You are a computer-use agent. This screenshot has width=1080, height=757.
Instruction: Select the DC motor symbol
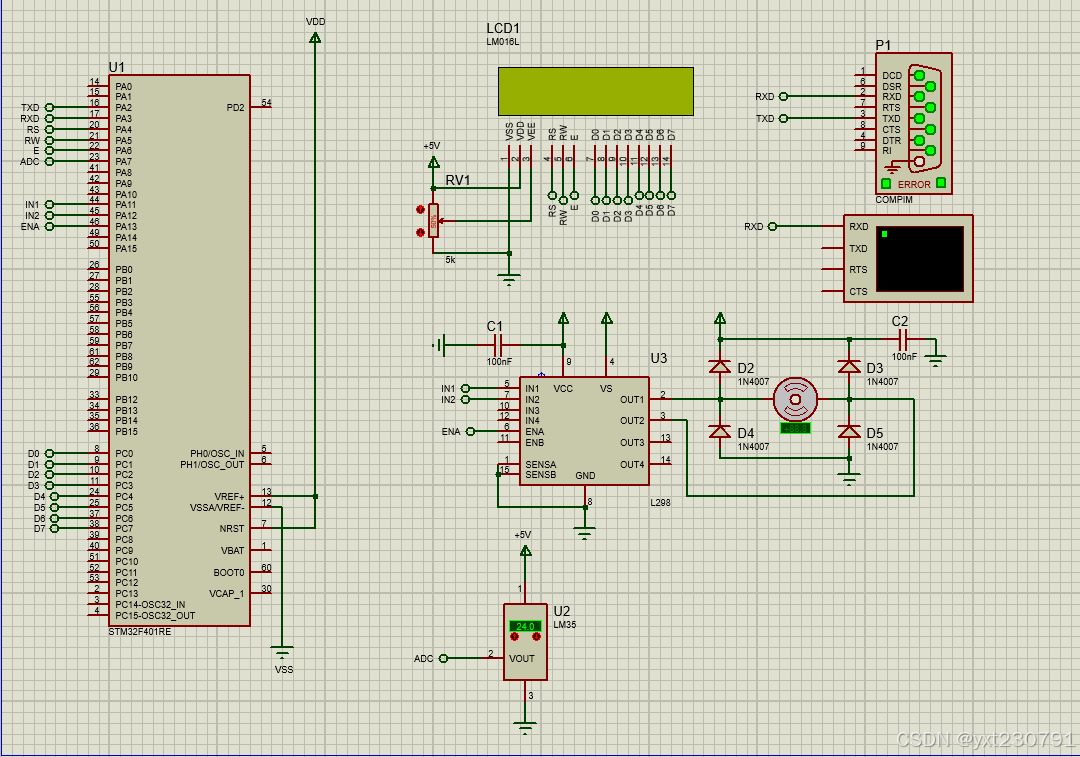pyautogui.click(x=796, y=400)
